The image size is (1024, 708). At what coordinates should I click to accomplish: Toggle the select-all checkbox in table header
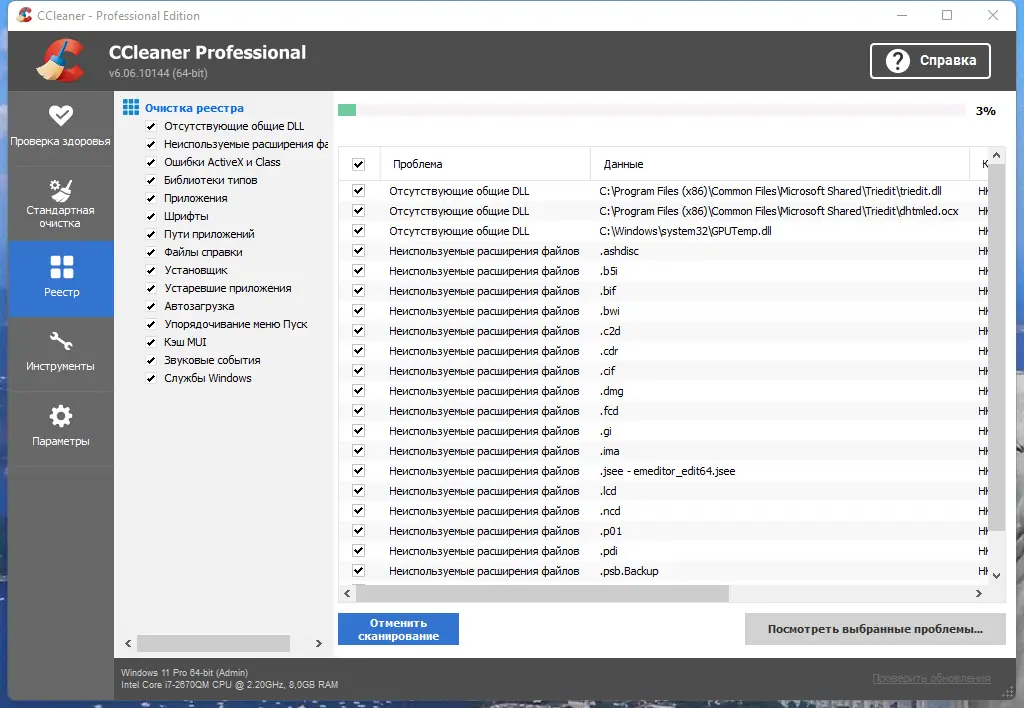point(359,164)
